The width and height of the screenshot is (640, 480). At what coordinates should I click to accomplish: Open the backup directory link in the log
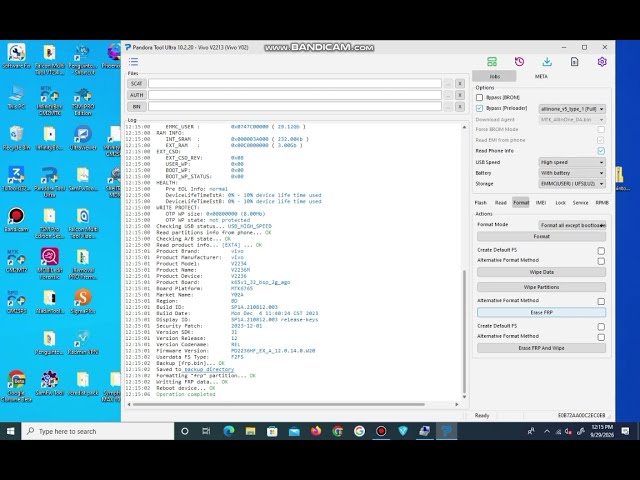209,369
